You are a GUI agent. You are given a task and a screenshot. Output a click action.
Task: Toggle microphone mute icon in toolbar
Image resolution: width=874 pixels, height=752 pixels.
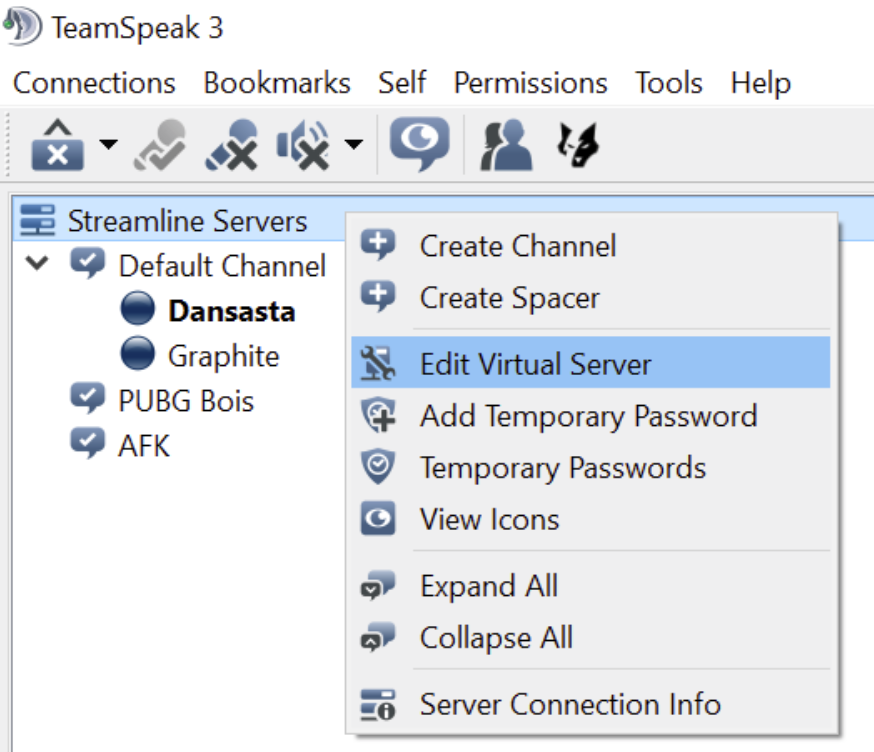coord(232,145)
